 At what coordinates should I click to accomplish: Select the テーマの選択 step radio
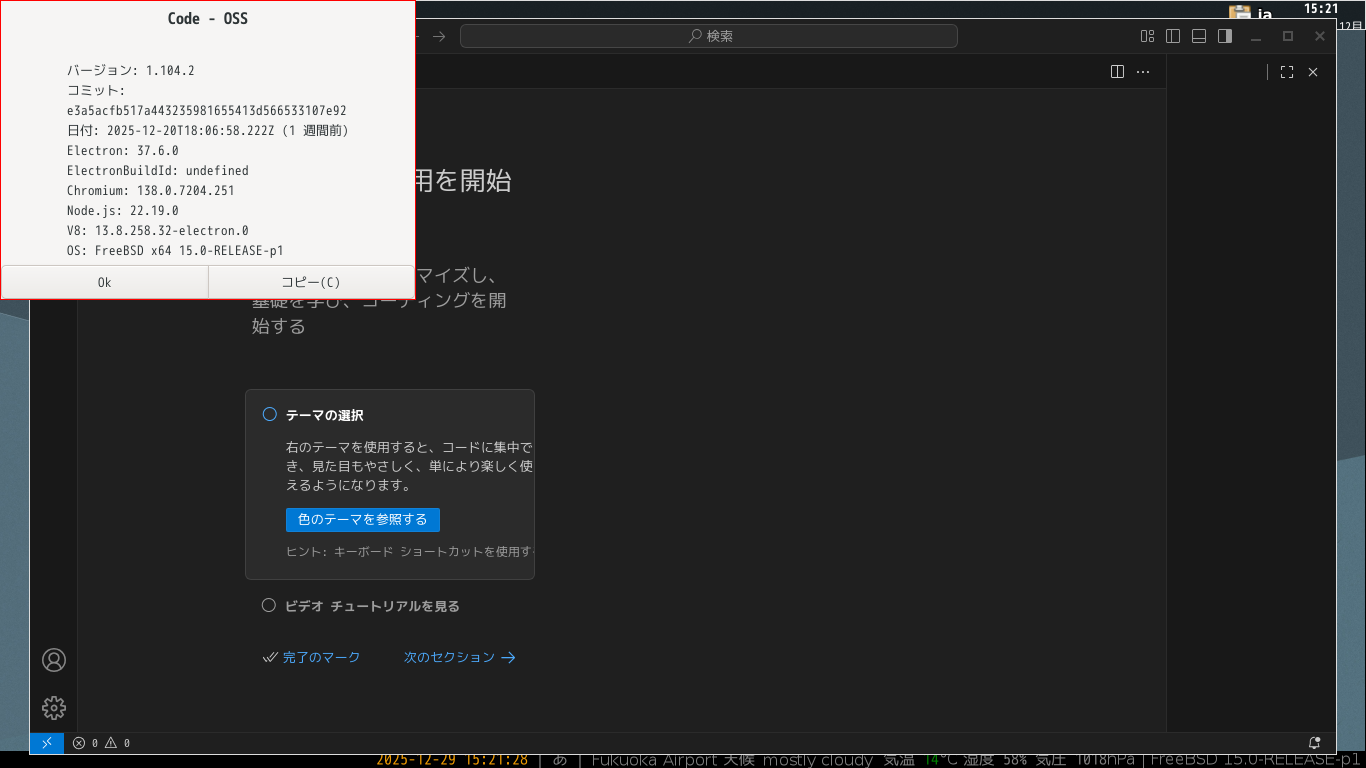point(269,414)
